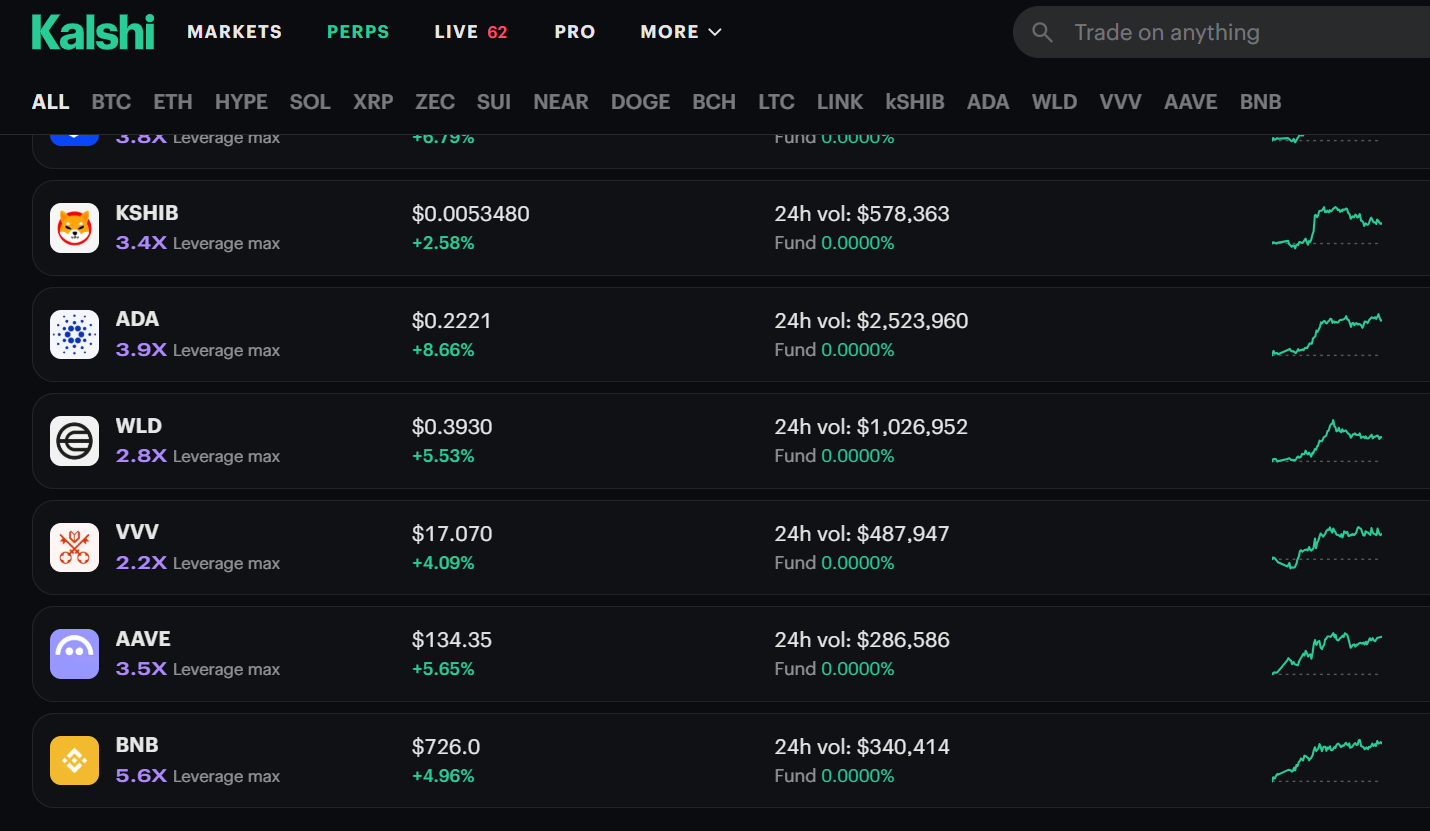The width and height of the screenshot is (1430, 831).
Task: View the AAVE sparkline chart
Action: [x=1326, y=654]
